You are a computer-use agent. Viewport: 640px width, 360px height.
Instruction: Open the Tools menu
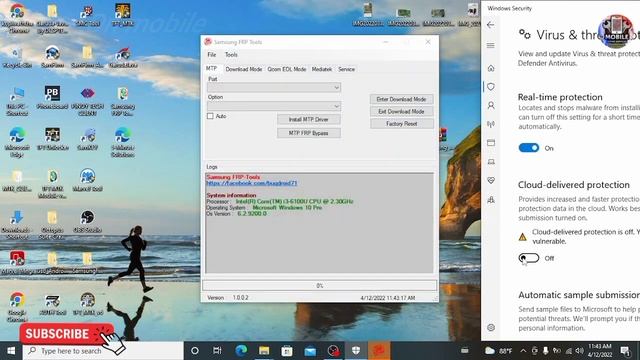(x=231, y=55)
